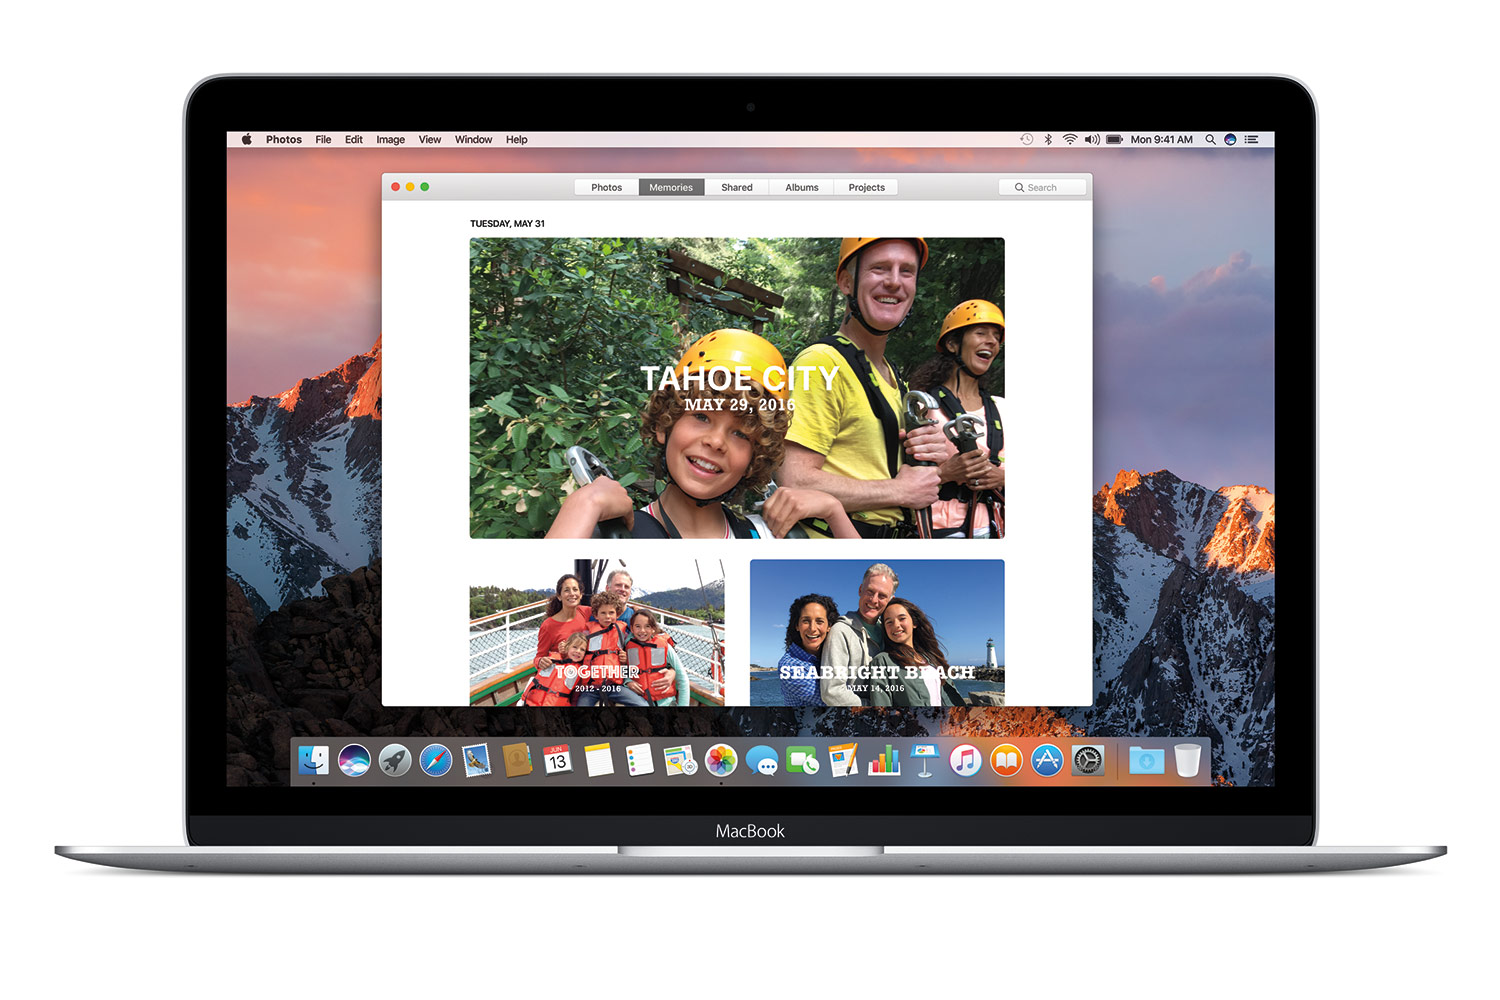The width and height of the screenshot is (1500, 1000).
Task: Open Finder from the dock
Action: click(x=313, y=760)
